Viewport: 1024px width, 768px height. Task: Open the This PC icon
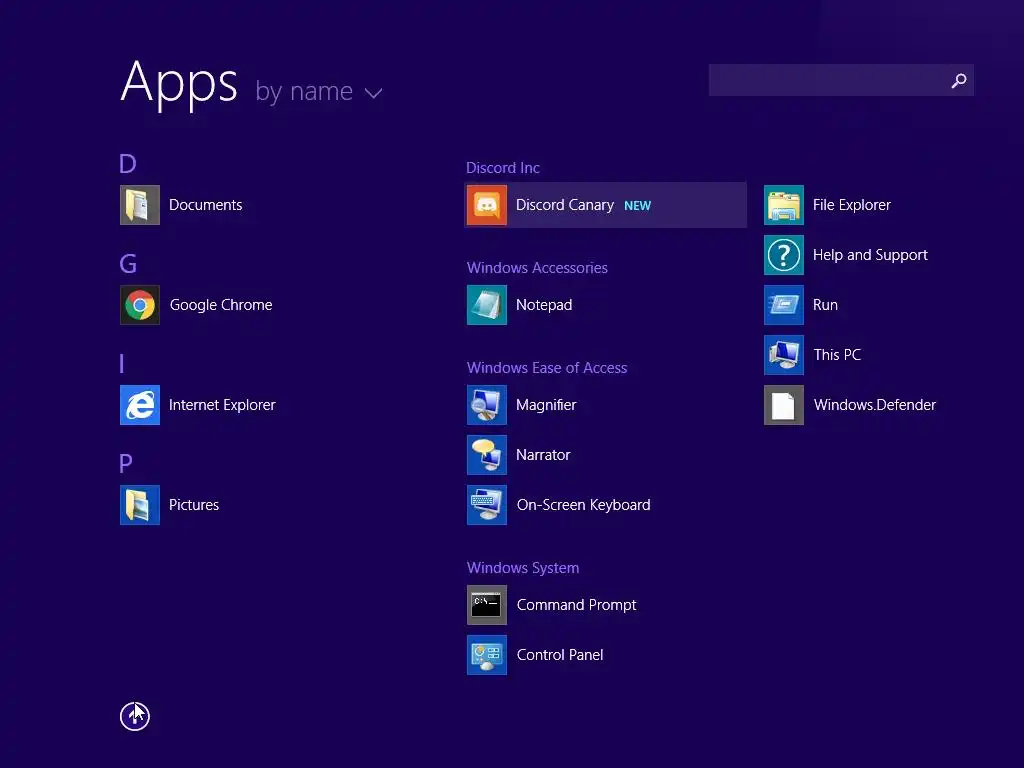[784, 355]
